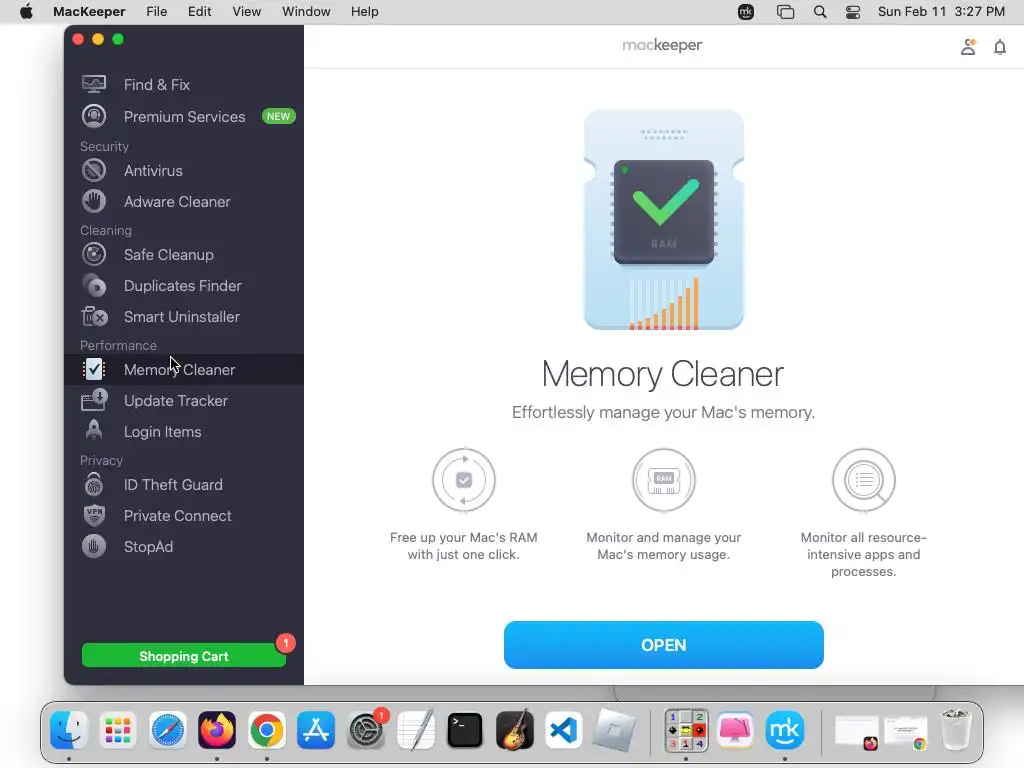Click the resource-intensive apps magnifier icon
The image size is (1024, 768).
coord(863,480)
